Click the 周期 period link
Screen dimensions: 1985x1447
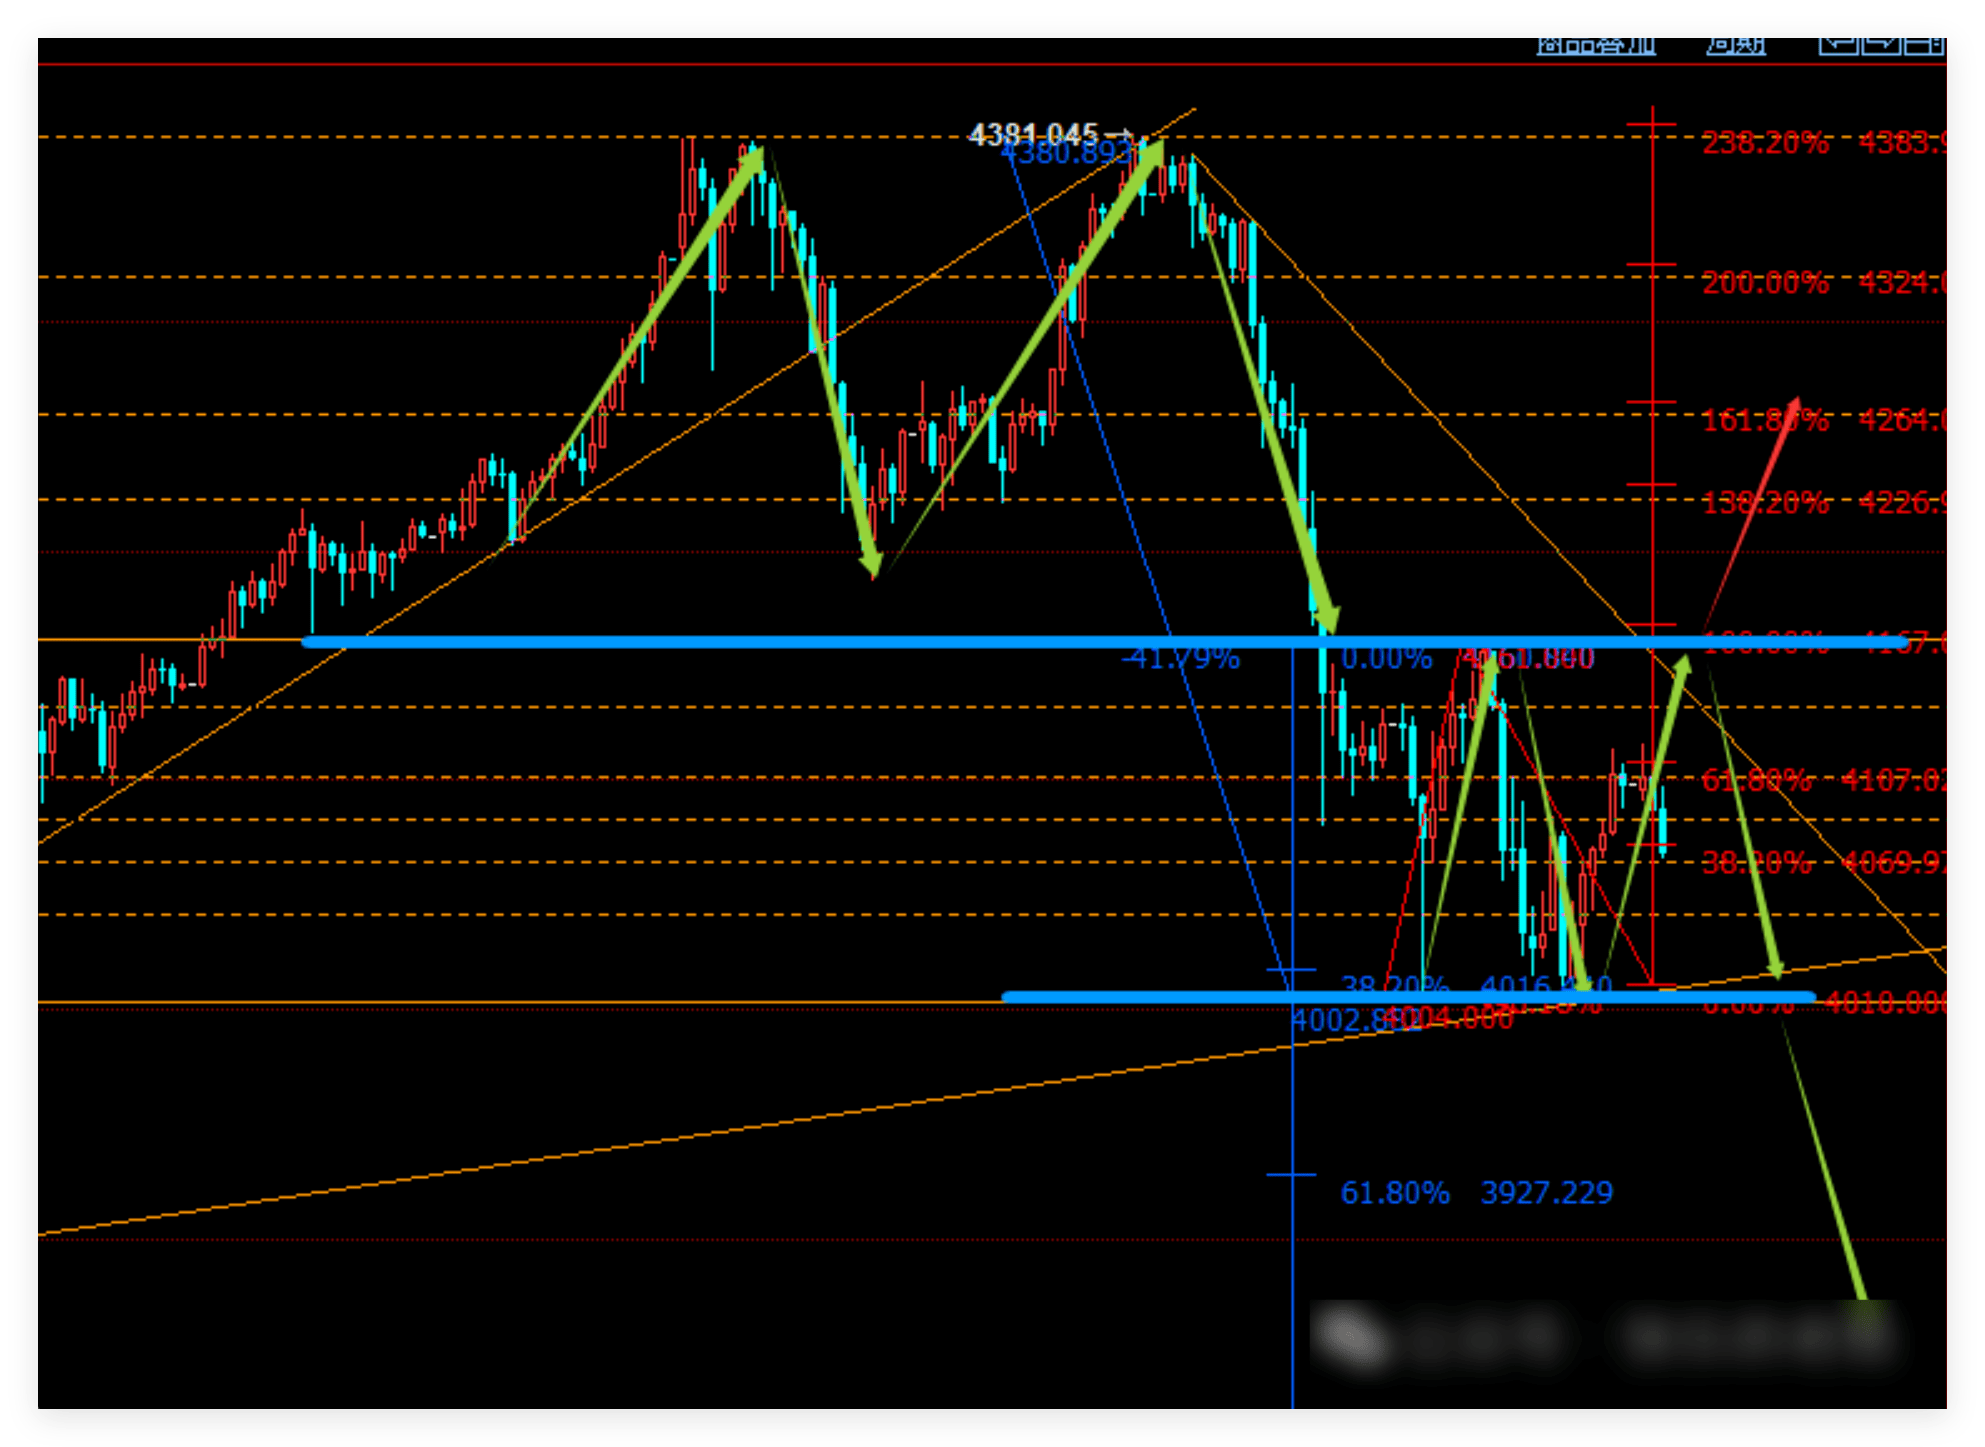(1735, 45)
